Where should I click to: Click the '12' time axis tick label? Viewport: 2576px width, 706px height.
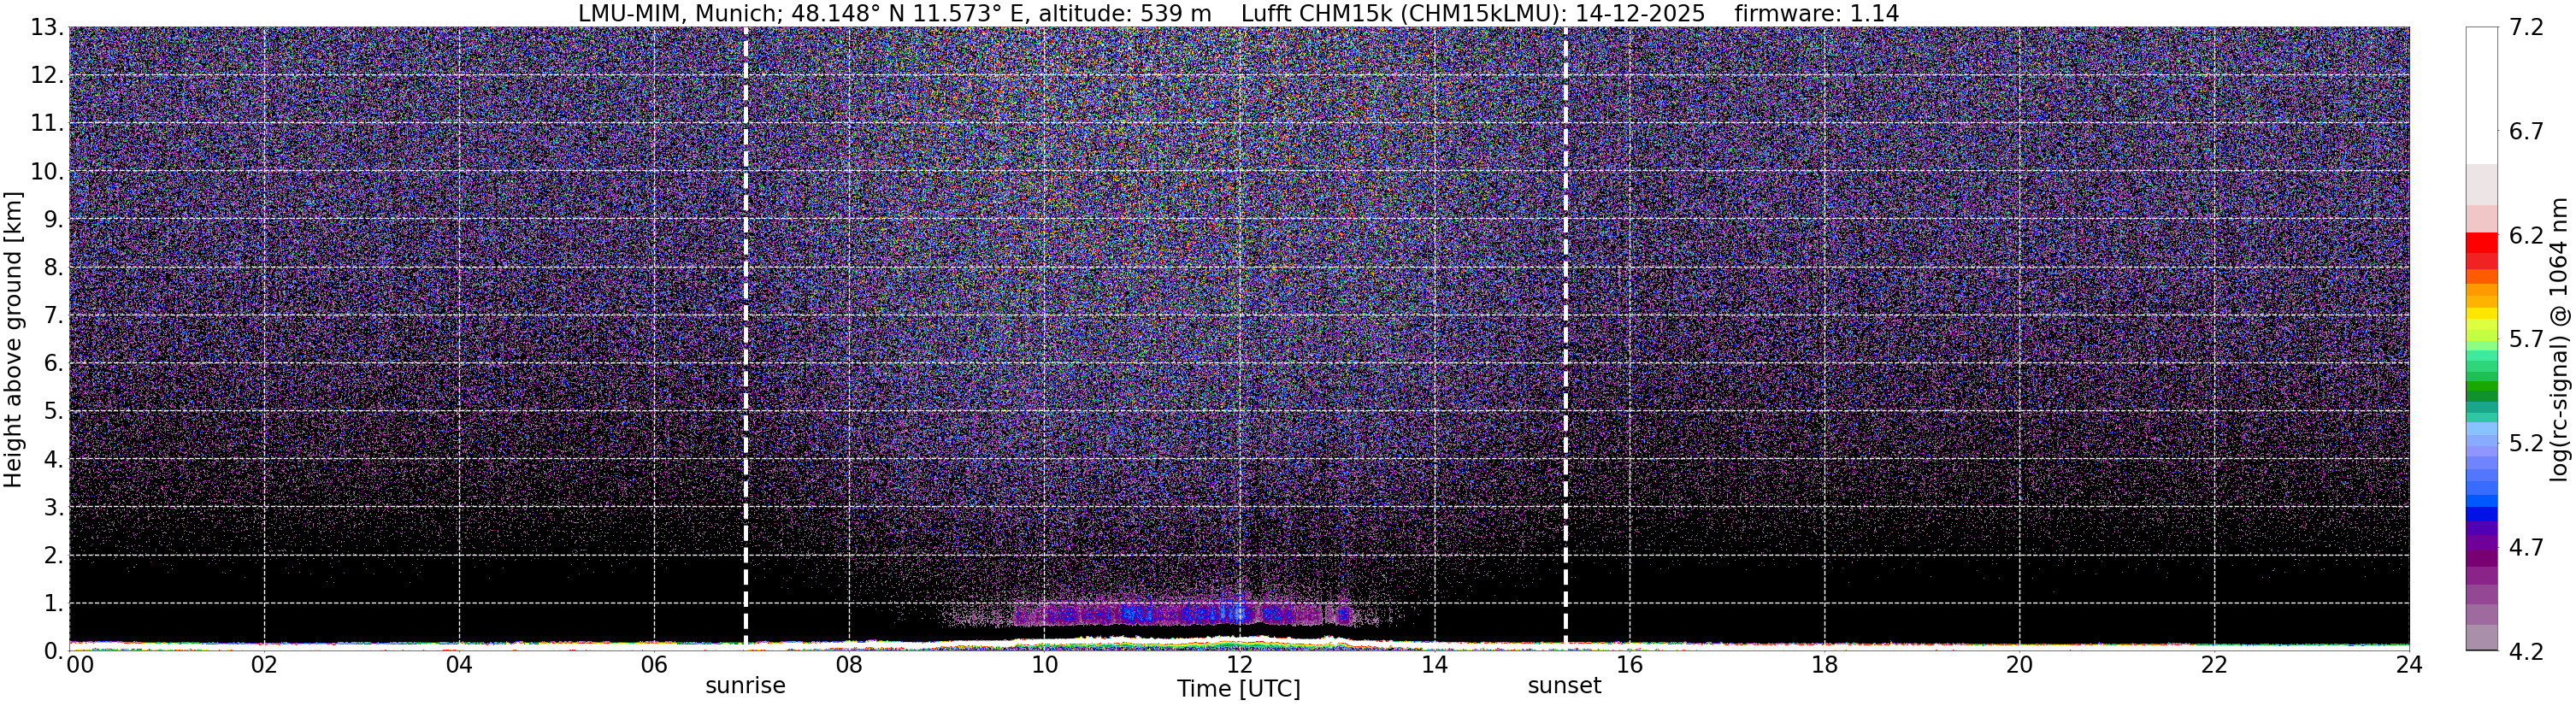(x=1239, y=665)
